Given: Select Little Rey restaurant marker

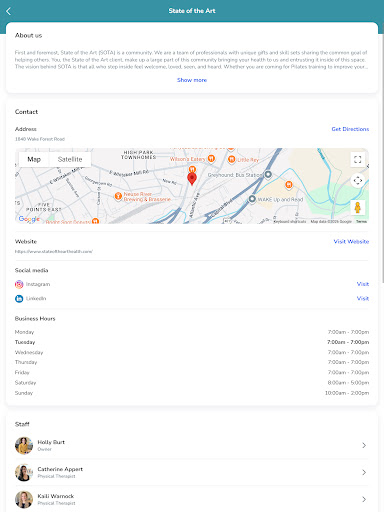Looking at the screenshot, I should tap(231, 159).
